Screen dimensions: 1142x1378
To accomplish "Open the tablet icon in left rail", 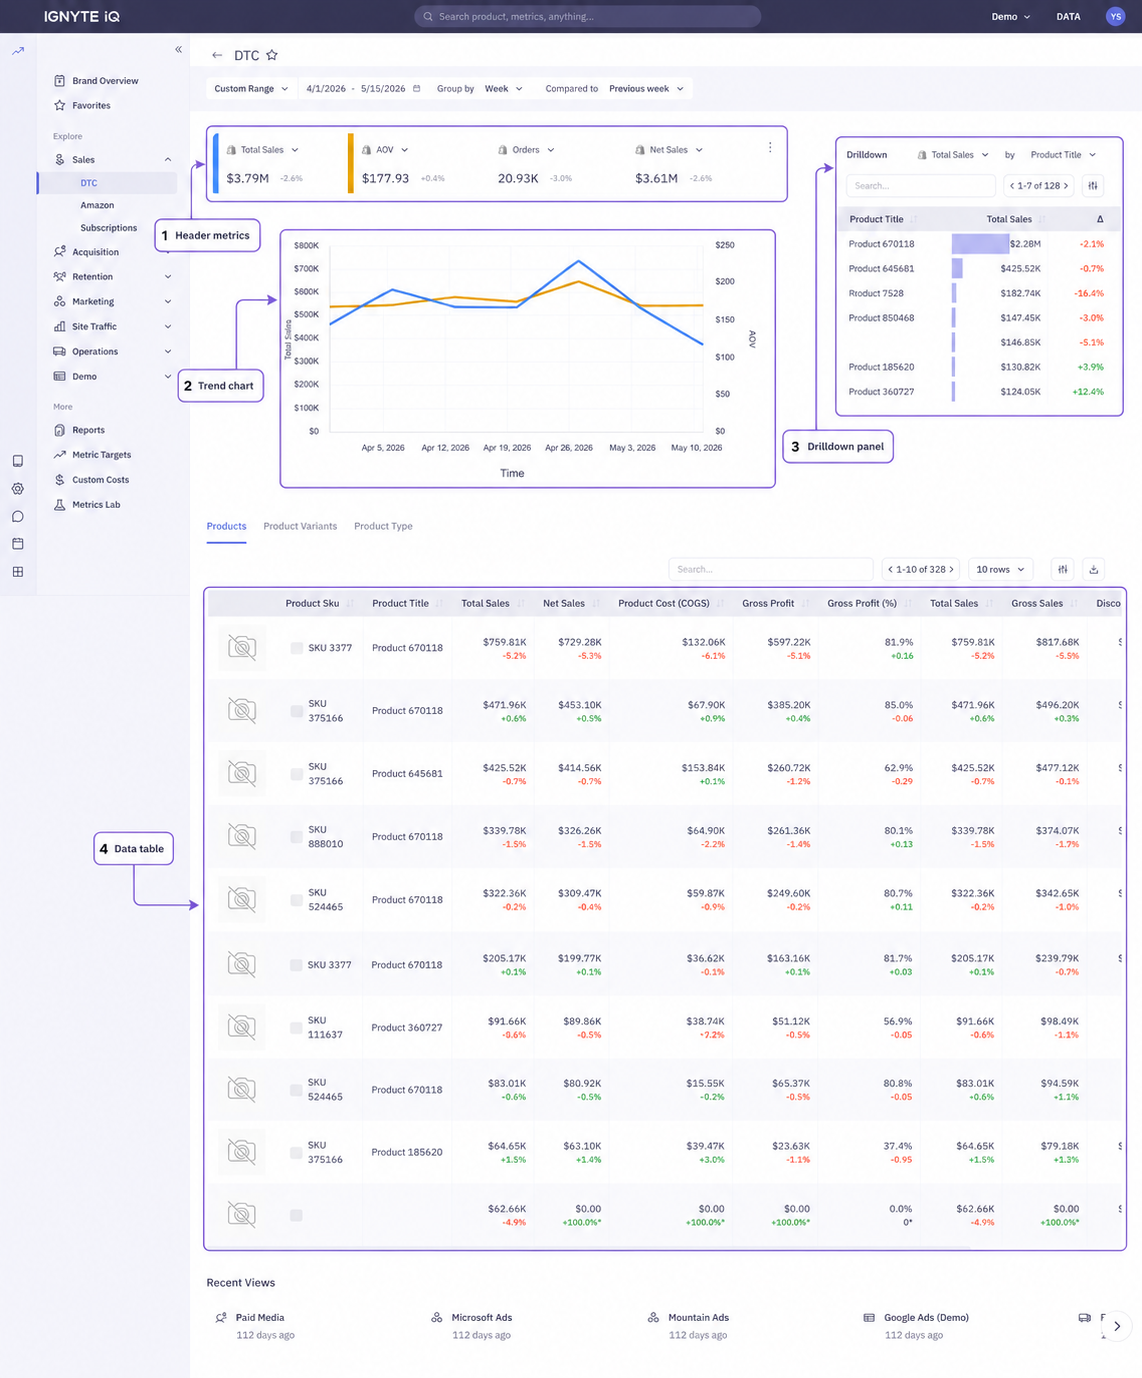I will pyautogui.click(x=18, y=461).
